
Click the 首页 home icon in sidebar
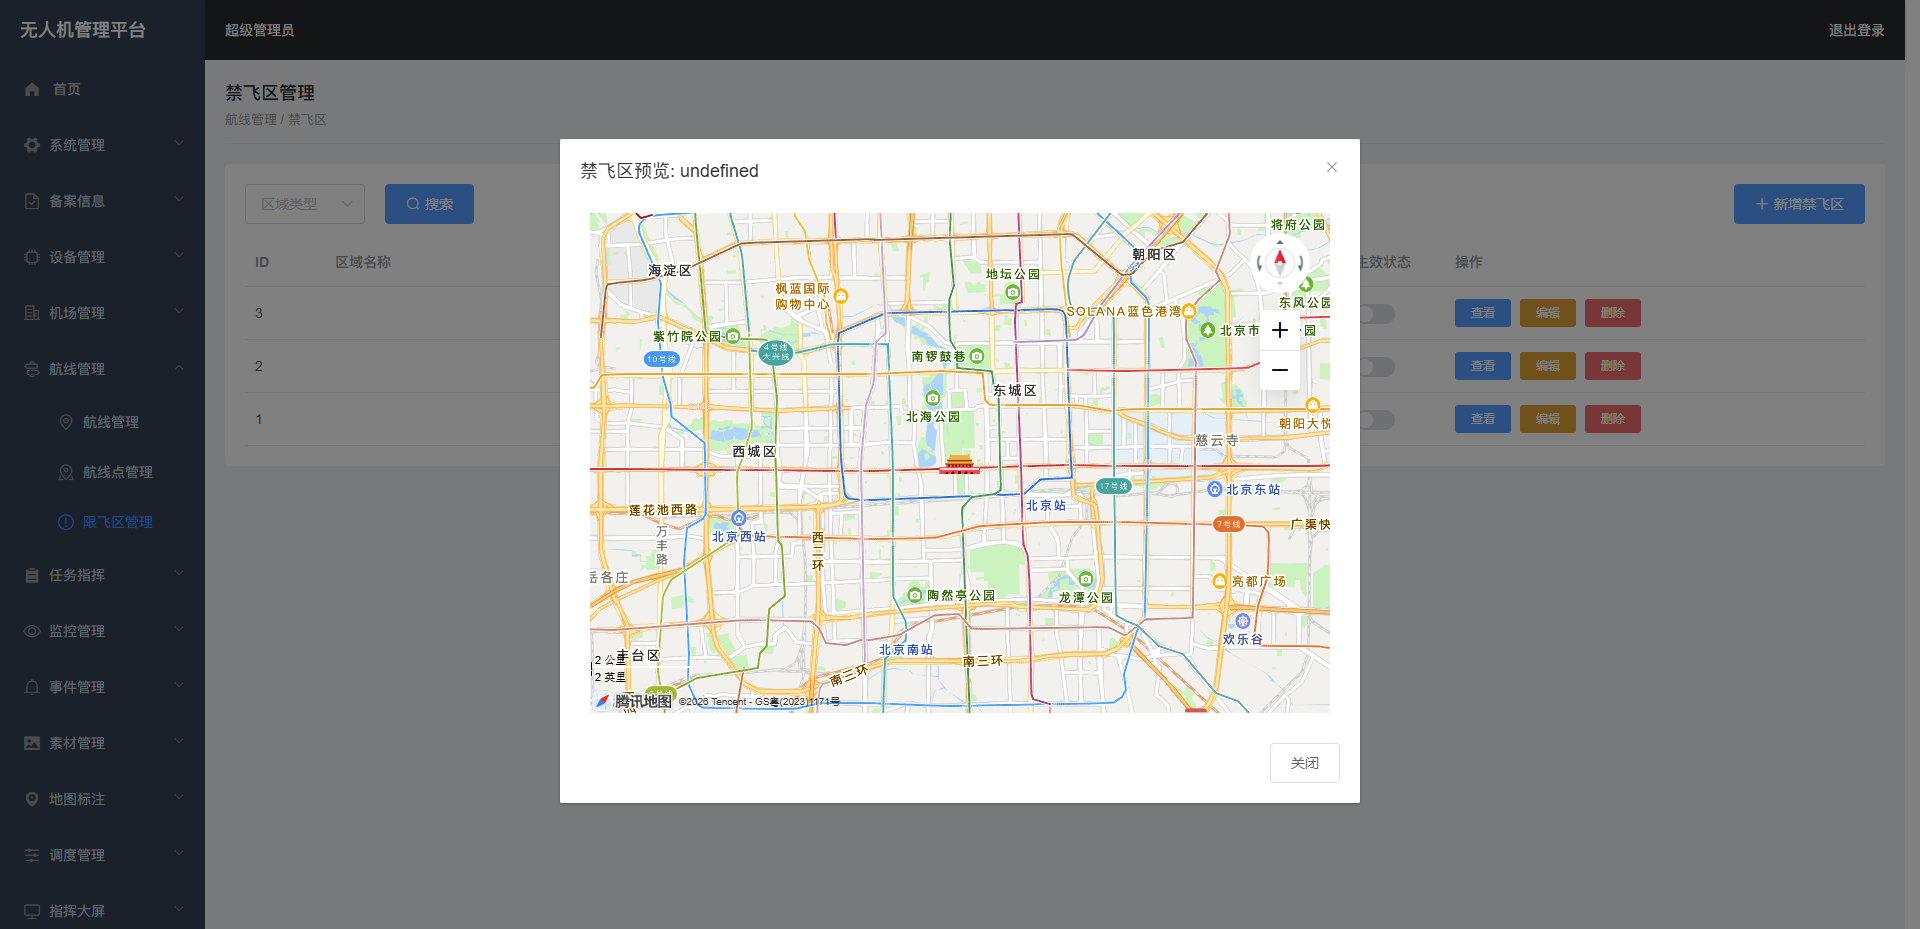[32, 89]
